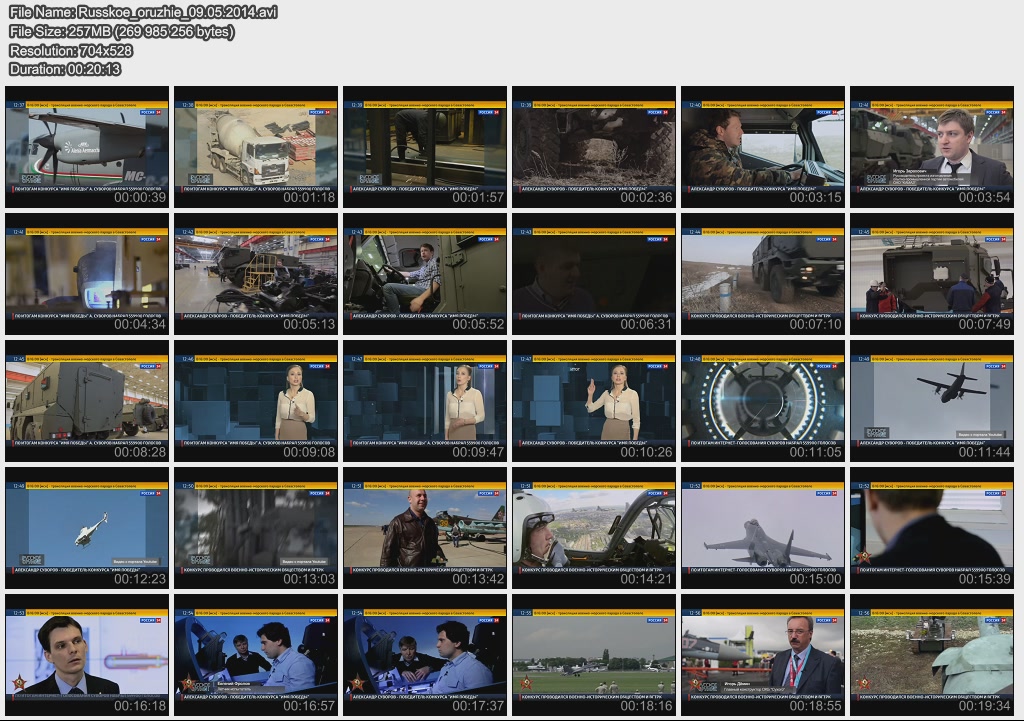
Task: Click the file name Russkoe_oruzhie_09.05.2014.avi text
Action: [143, 12]
